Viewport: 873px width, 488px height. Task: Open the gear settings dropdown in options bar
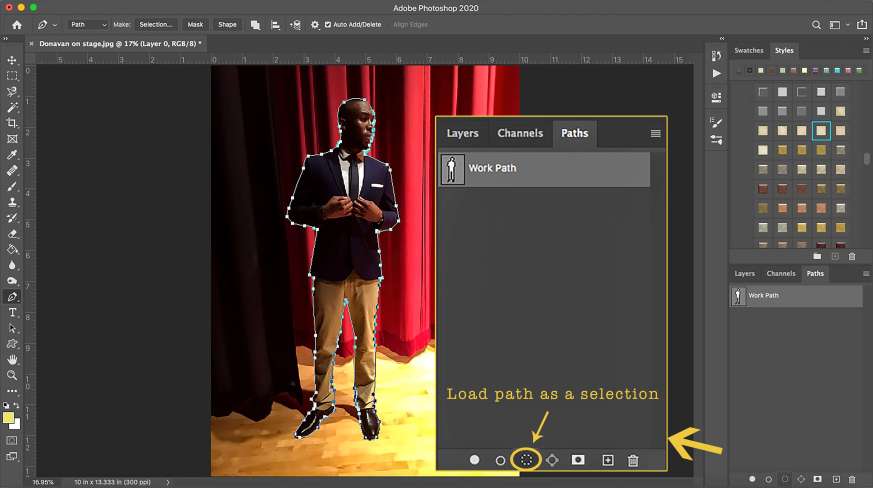(317, 24)
